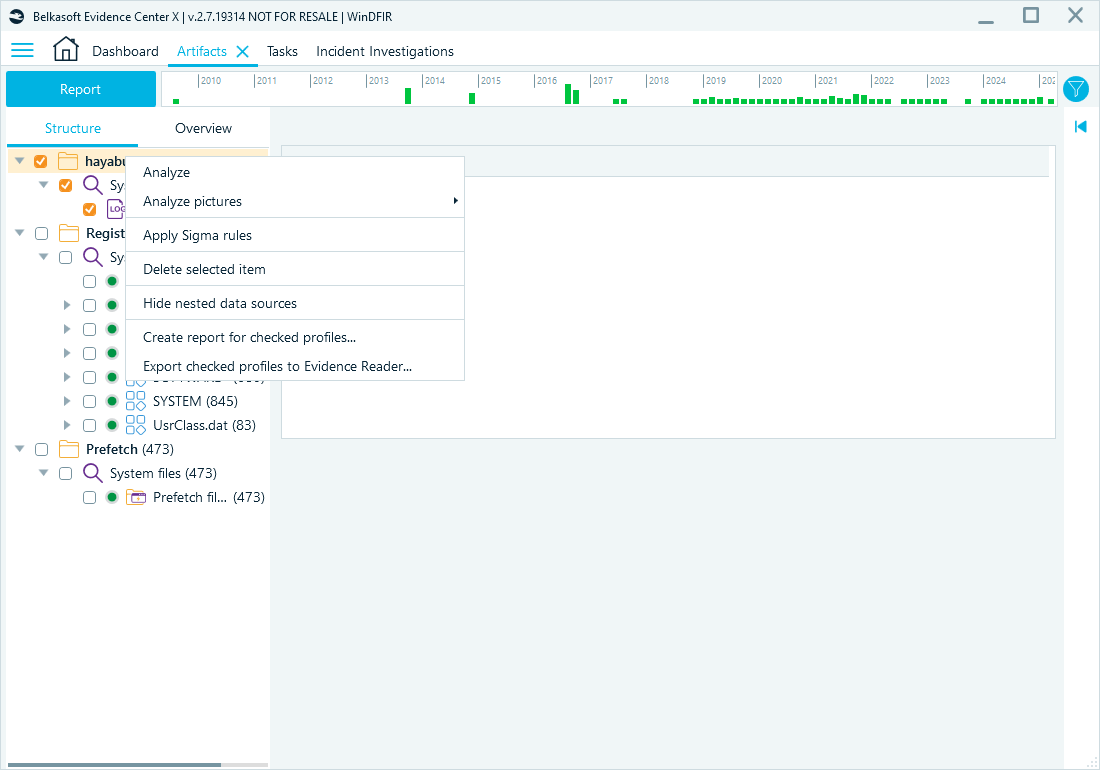Collapse the Prefetch (473) node
Viewport: 1100px width, 770px height.
point(20,449)
